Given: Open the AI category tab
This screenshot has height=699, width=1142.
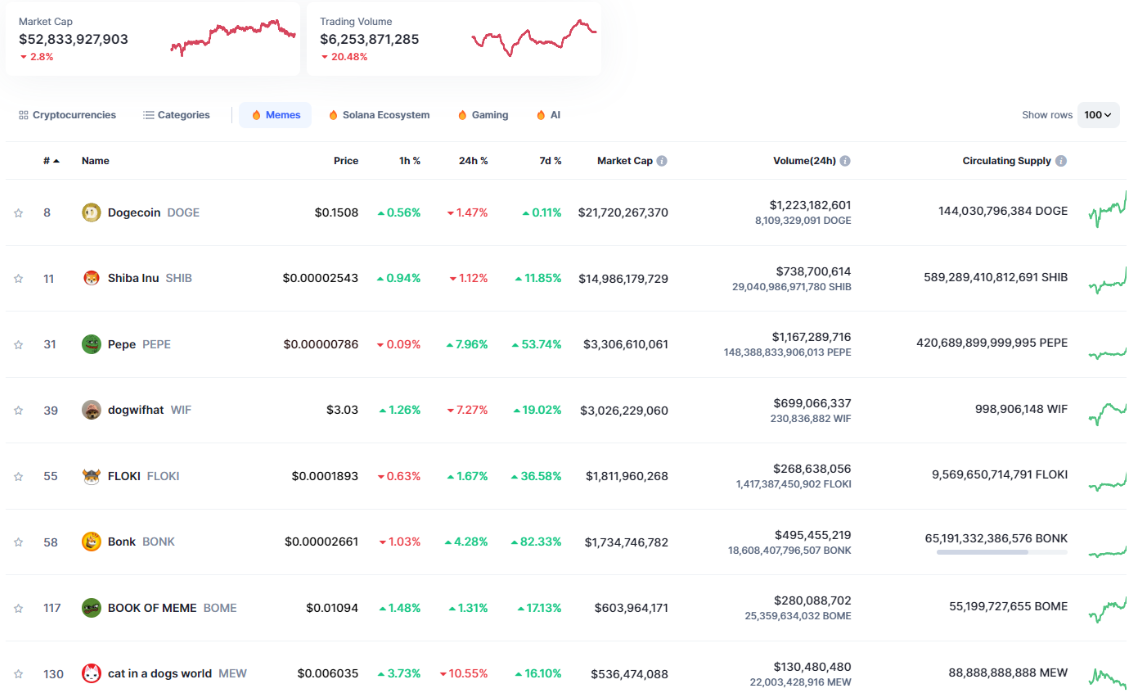Looking at the screenshot, I should (x=548, y=115).
